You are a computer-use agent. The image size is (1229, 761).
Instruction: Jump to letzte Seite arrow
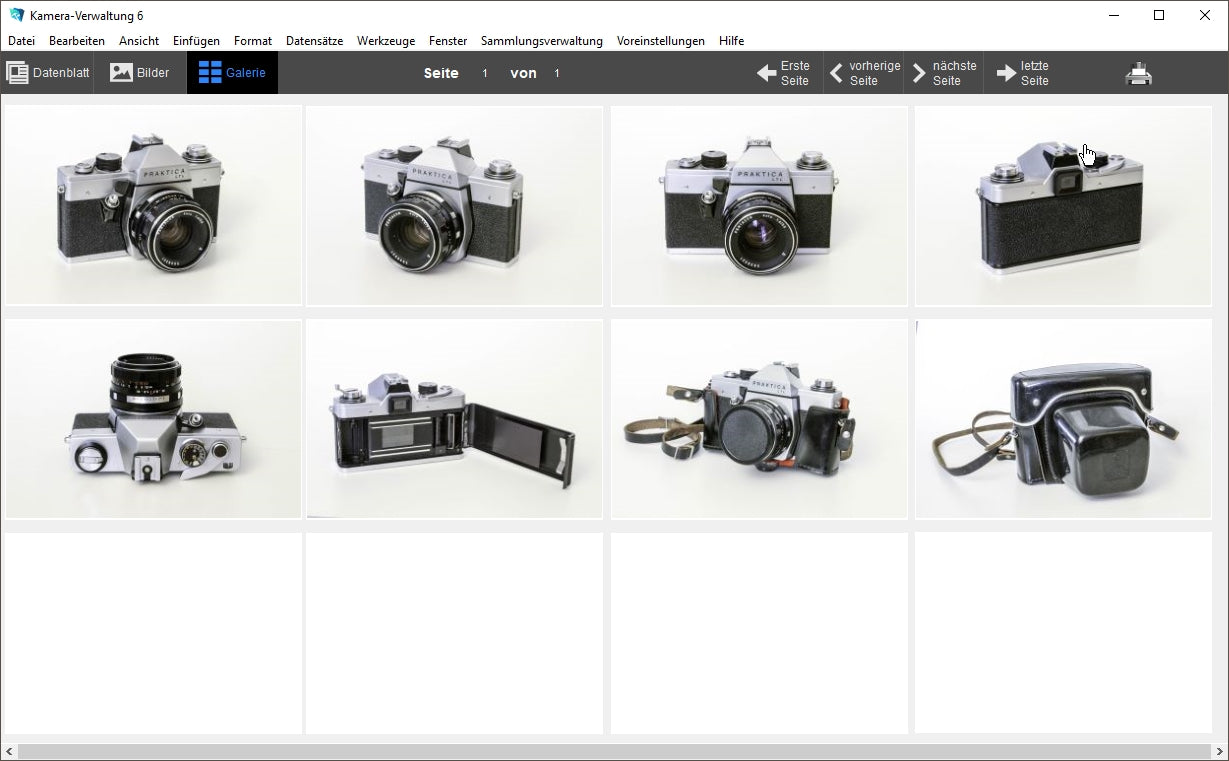[1006, 73]
